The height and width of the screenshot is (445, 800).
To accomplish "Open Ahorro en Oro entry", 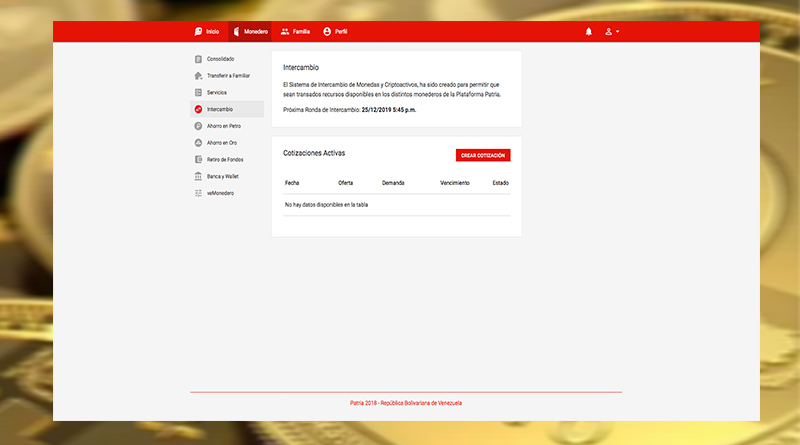I will coord(227,143).
